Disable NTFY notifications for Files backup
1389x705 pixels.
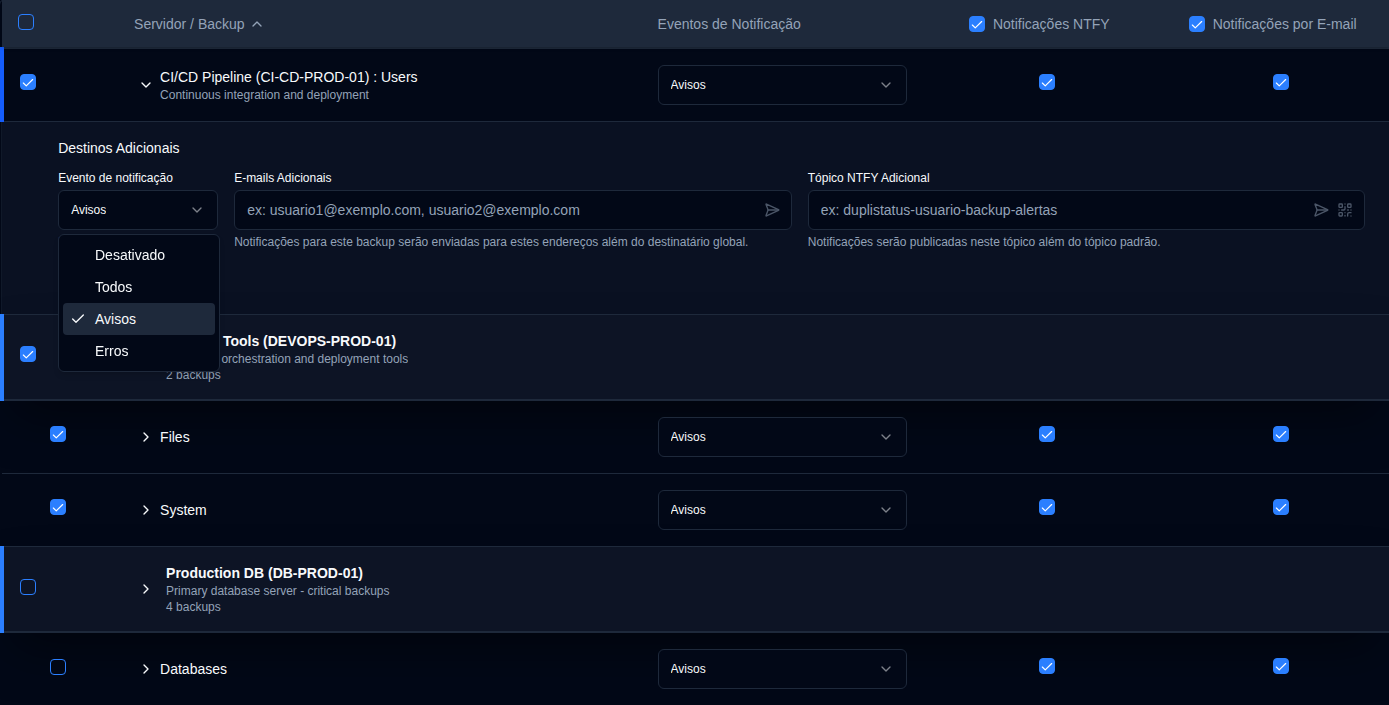[1047, 434]
